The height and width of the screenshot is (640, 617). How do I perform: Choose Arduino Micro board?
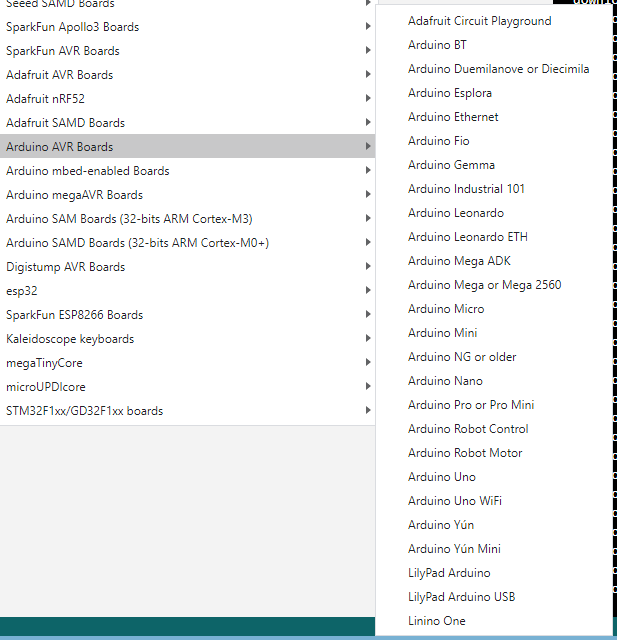pos(494,309)
